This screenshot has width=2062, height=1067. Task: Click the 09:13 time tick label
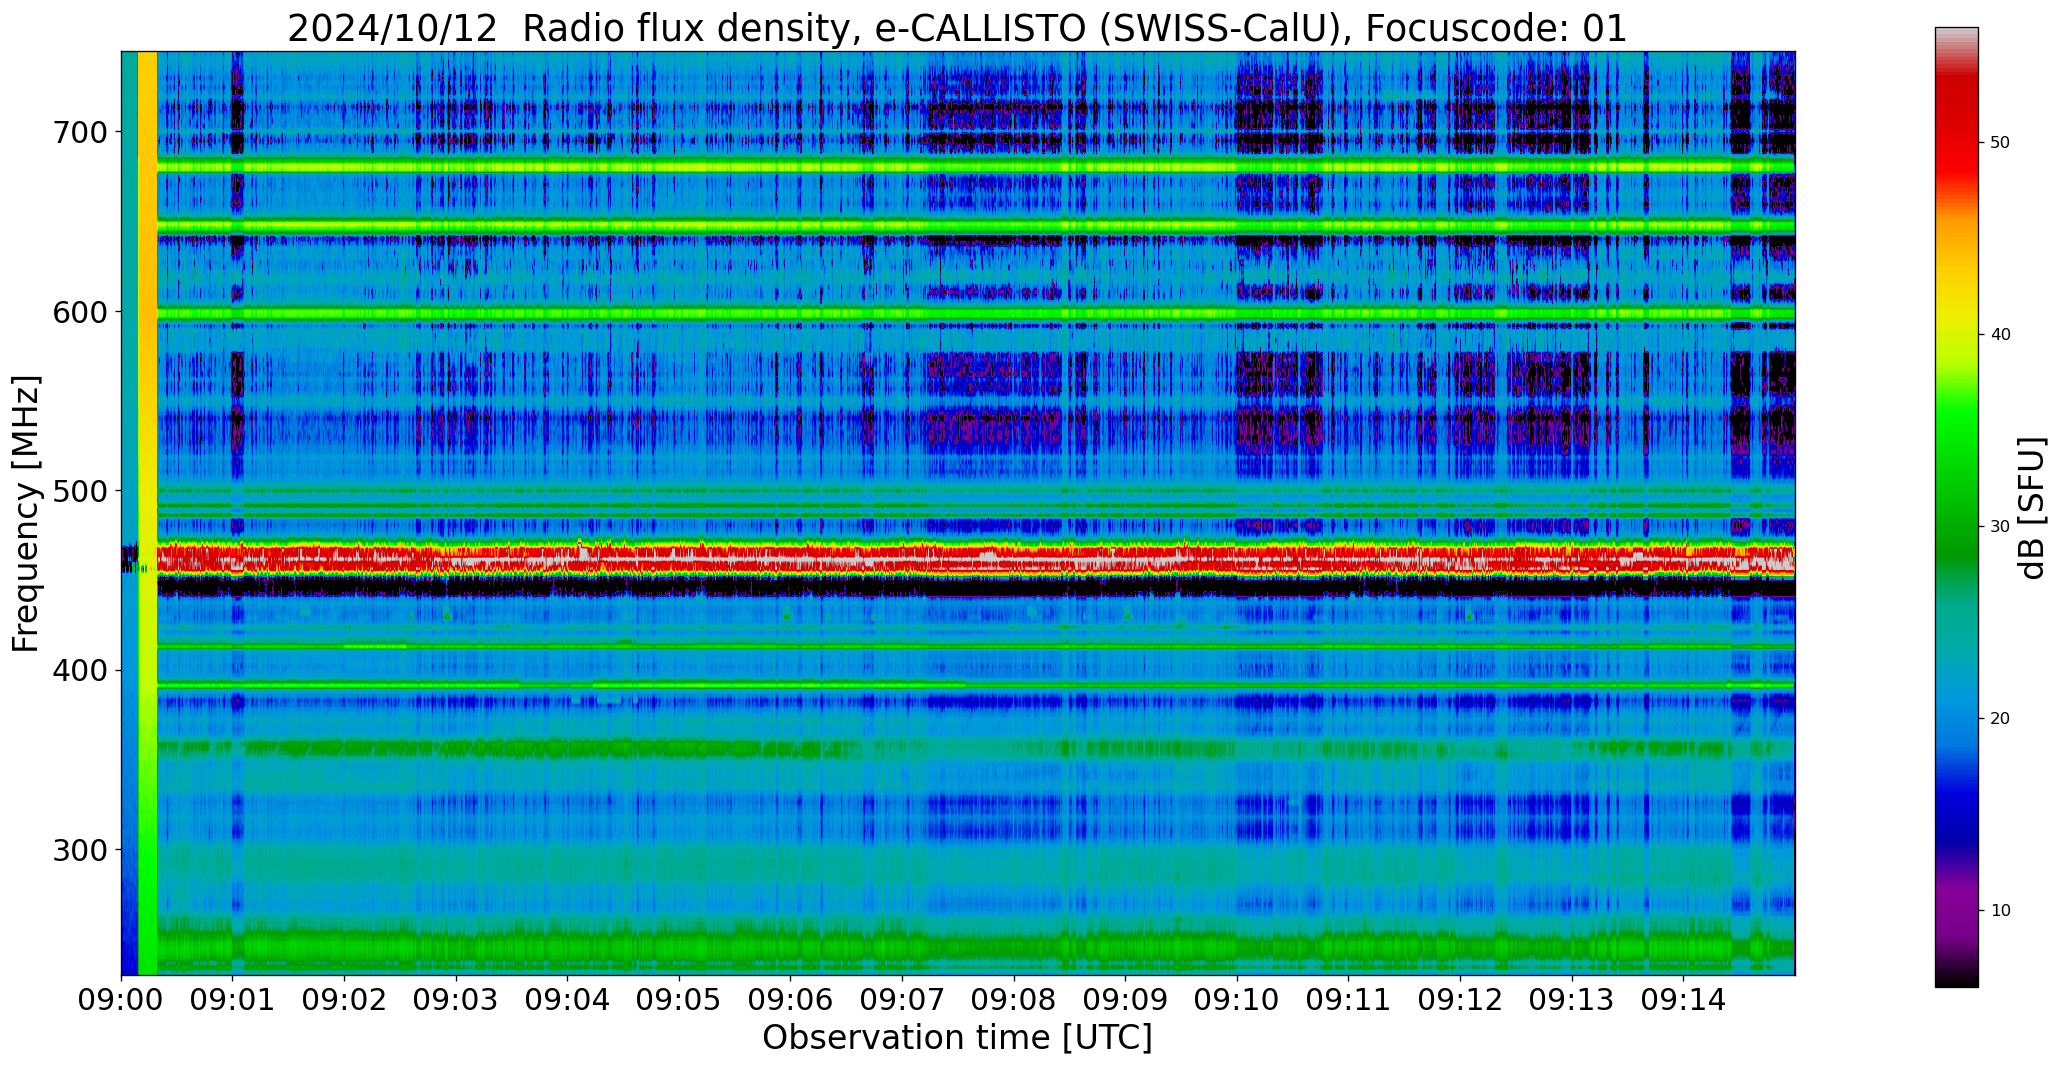tap(1571, 1000)
